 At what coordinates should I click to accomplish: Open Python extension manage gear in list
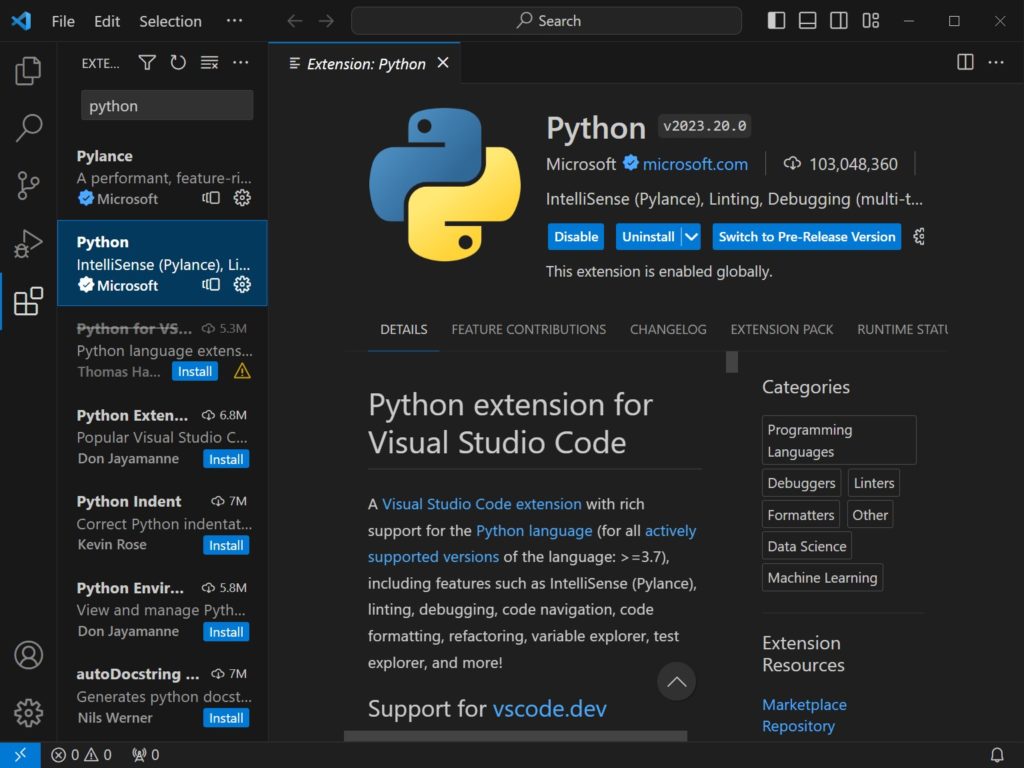click(242, 285)
